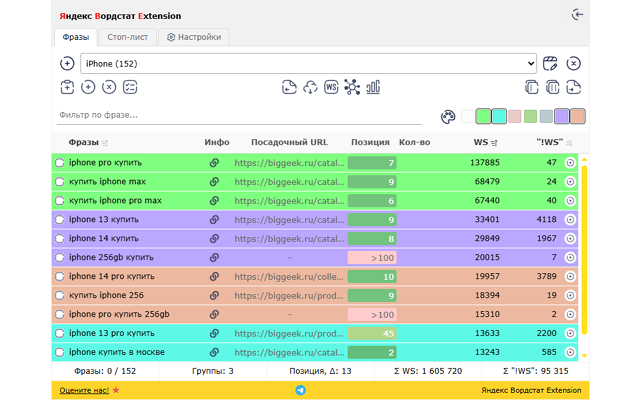Viewport: 640px width, 400px height.
Task: Click the target icon for купить iphone 256
Action: point(570,295)
